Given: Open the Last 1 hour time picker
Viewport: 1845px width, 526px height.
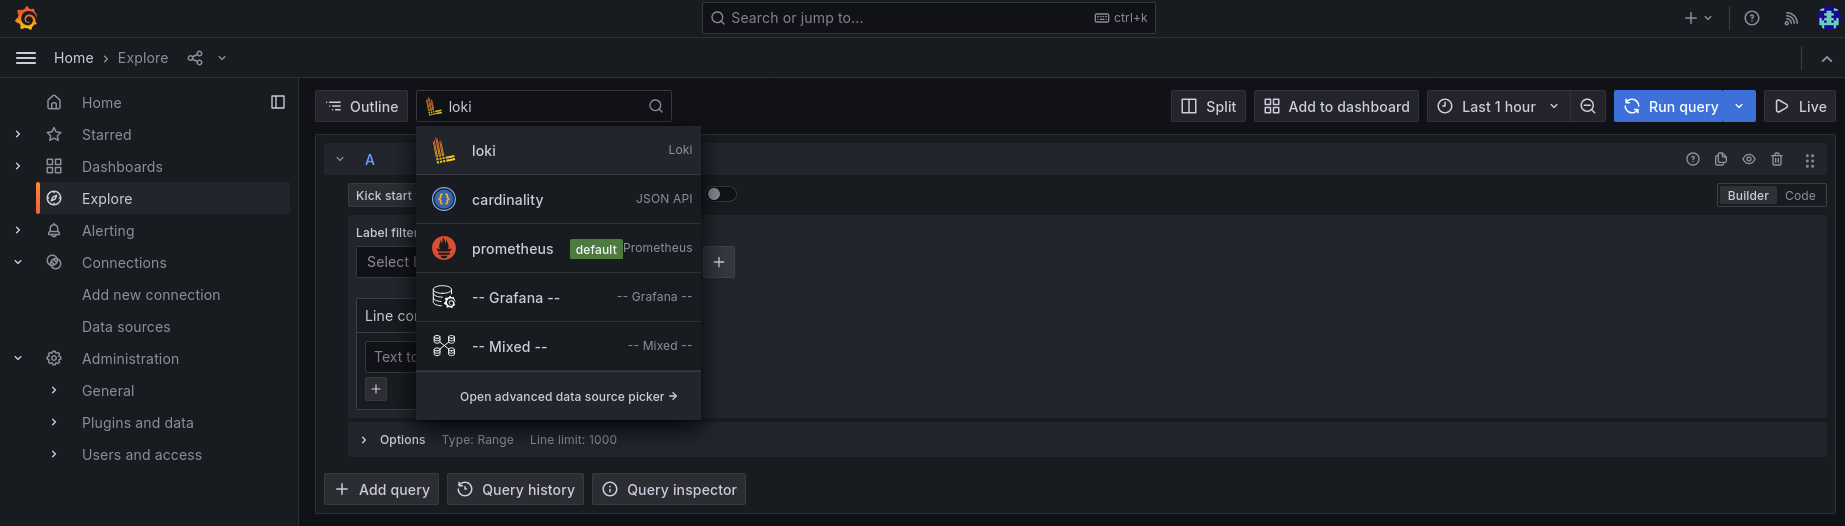Looking at the screenshot, I should 1498,107.
